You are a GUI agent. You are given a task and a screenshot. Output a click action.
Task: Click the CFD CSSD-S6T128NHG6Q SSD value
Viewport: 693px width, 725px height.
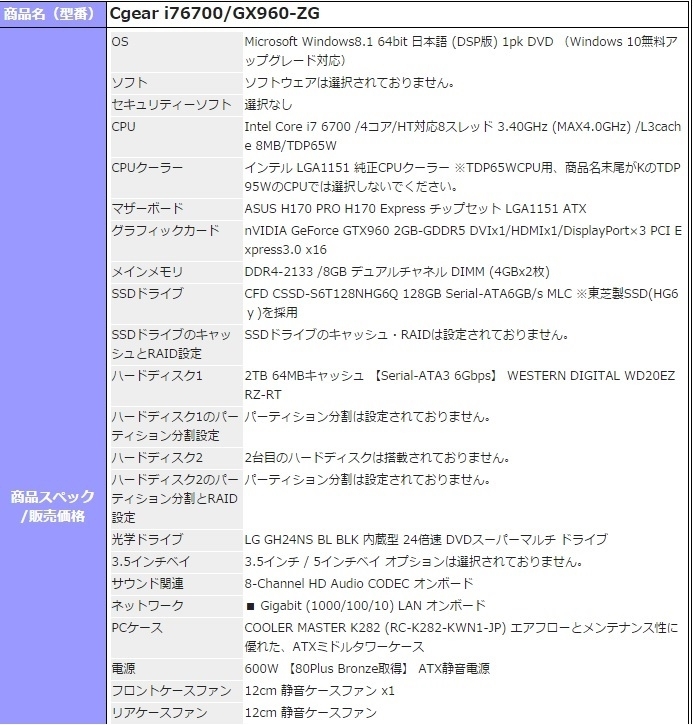click(461, 303)
